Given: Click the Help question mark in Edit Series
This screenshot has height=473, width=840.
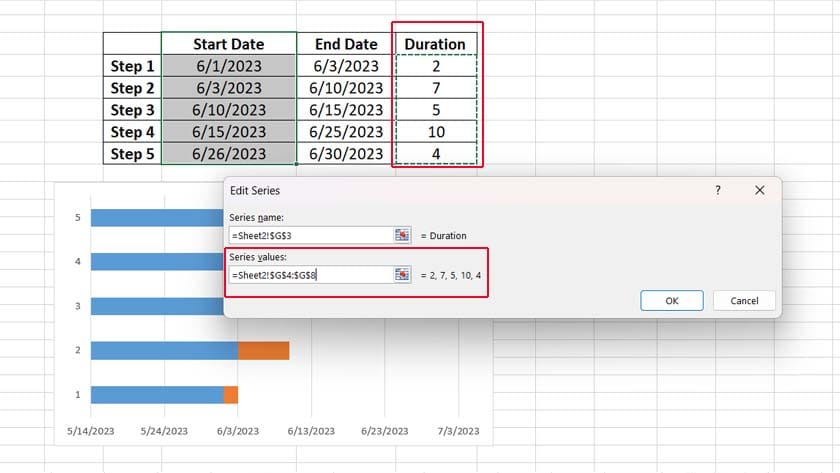Looking at the screenshot, I should [x=718, y=190].
